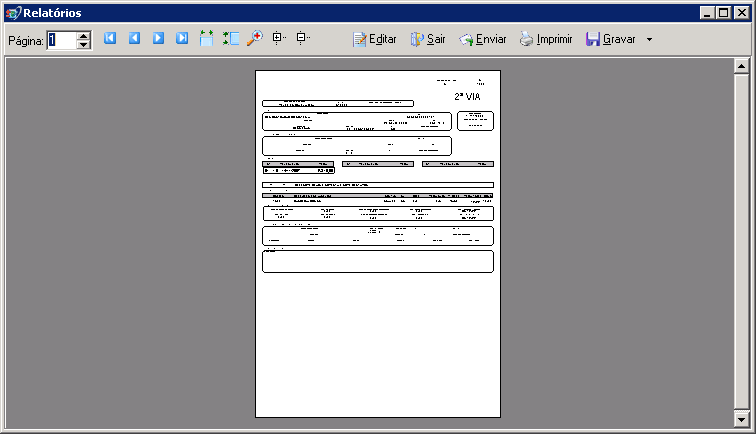Click the vertical scrollbar track

[742, 243]
